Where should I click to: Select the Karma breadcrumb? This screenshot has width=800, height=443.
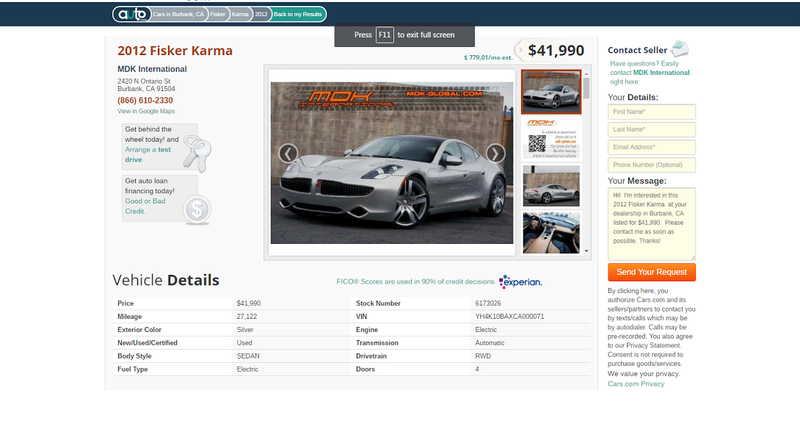pos(240,14)
